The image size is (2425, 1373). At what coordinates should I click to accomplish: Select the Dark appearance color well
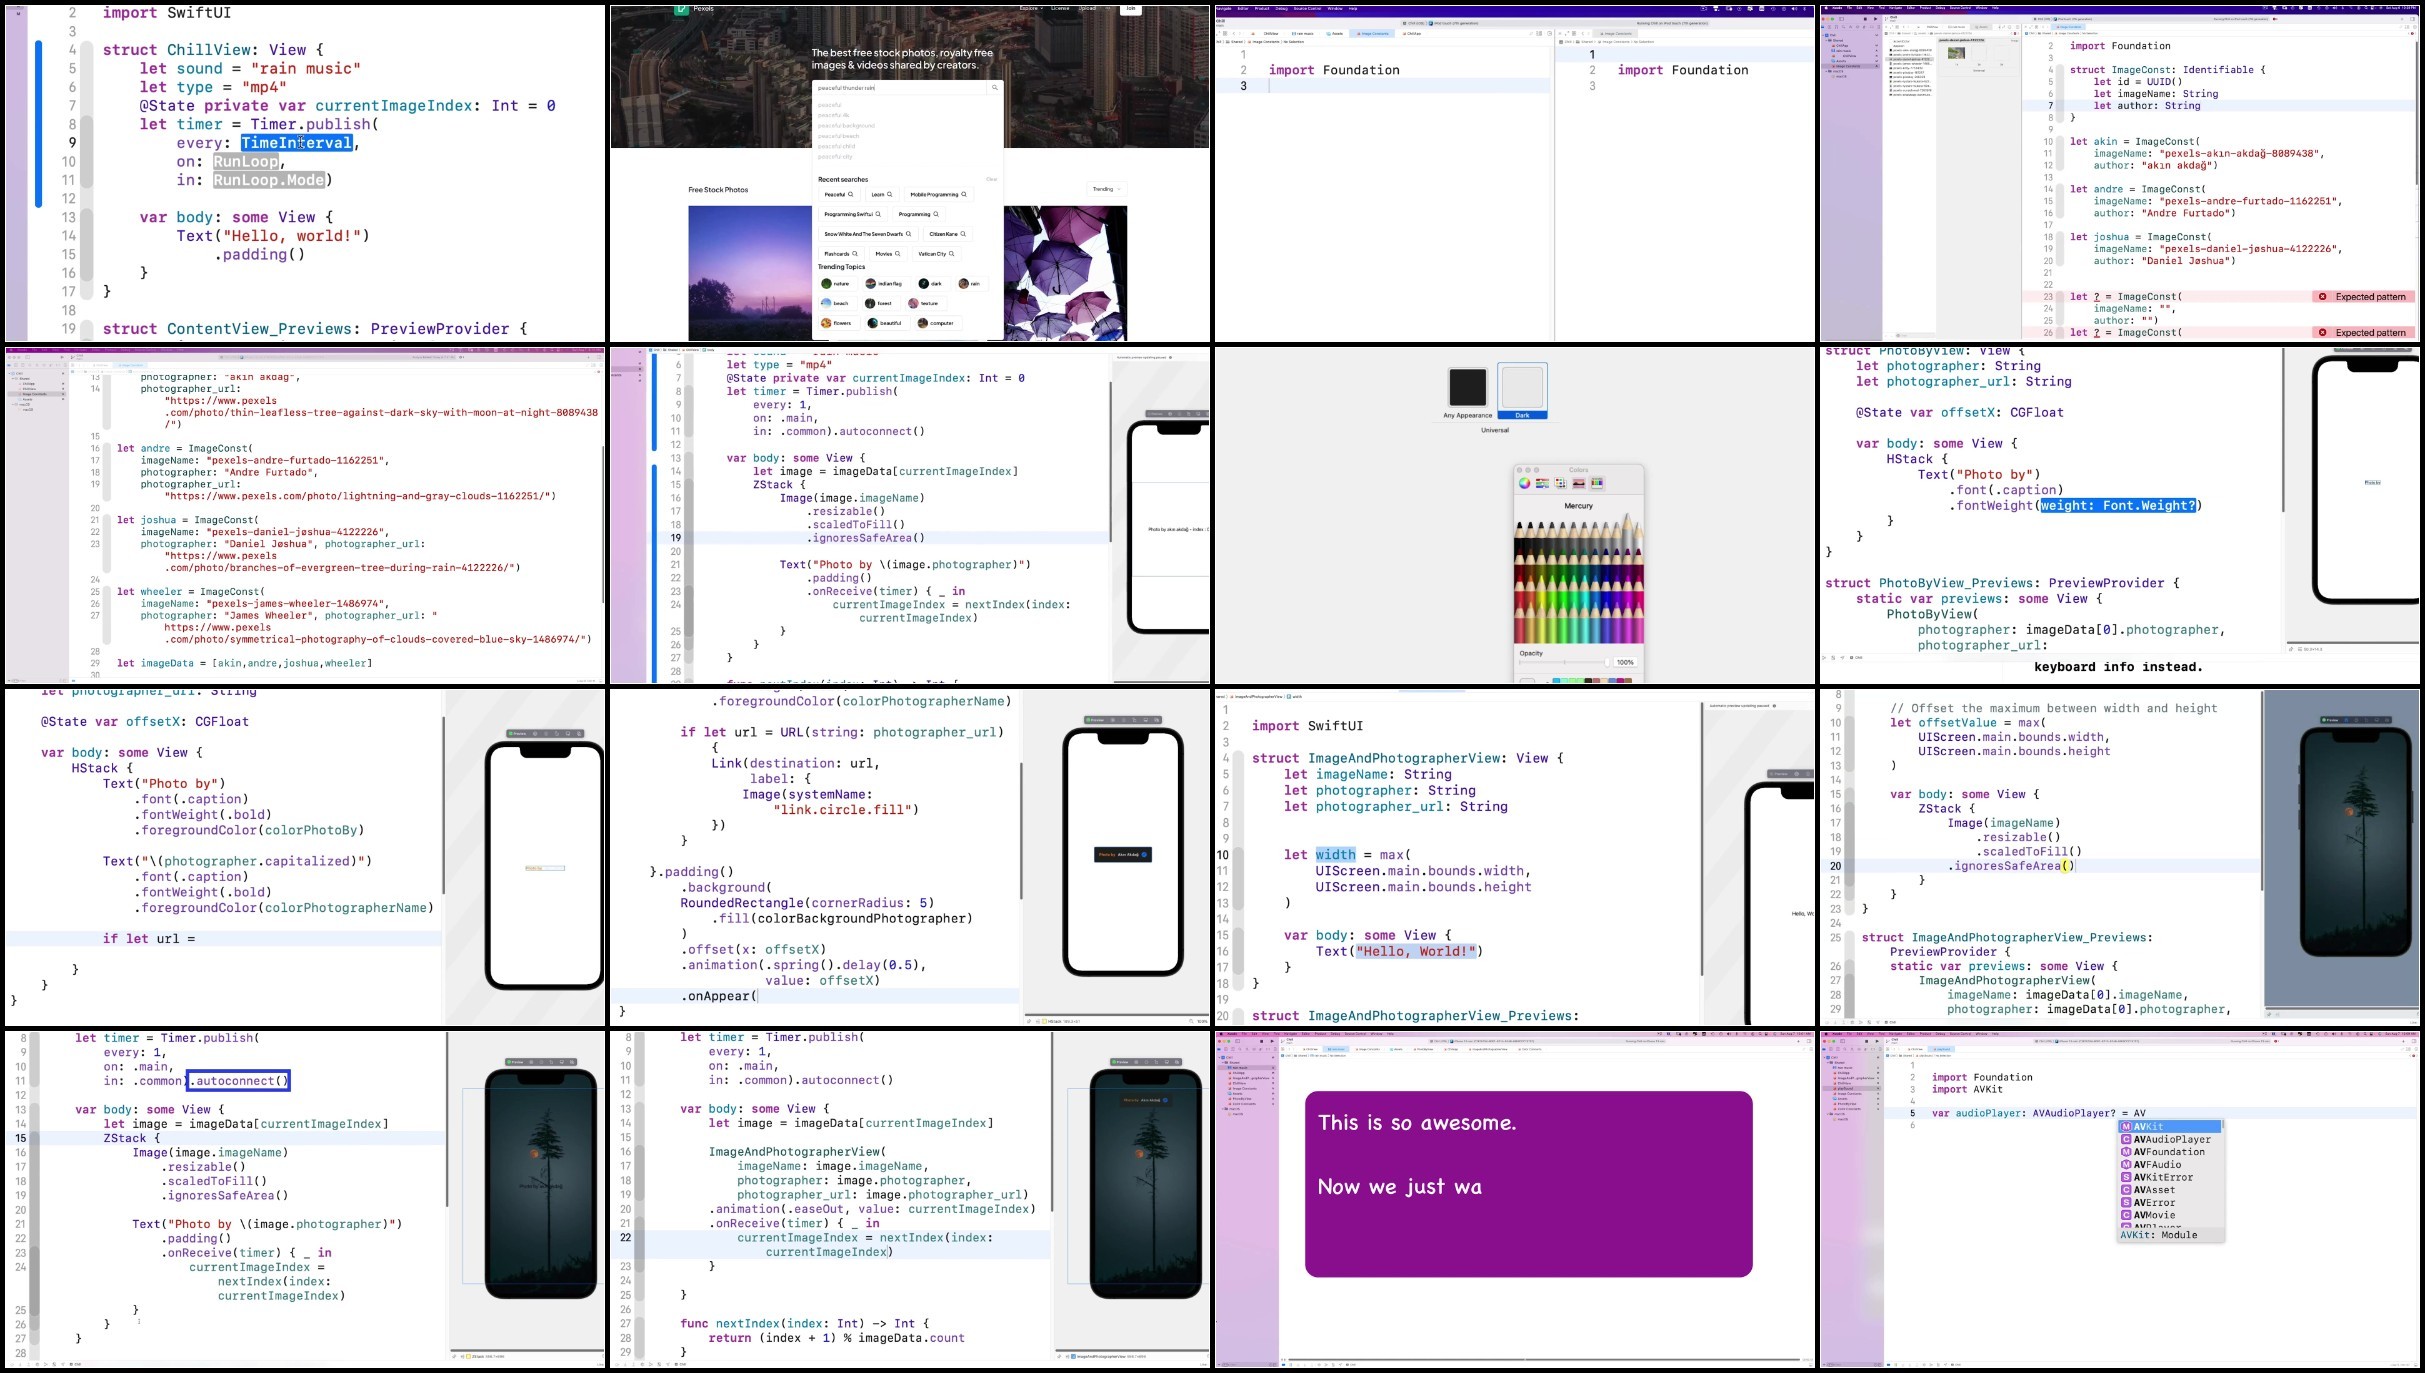coord(1522,386)
